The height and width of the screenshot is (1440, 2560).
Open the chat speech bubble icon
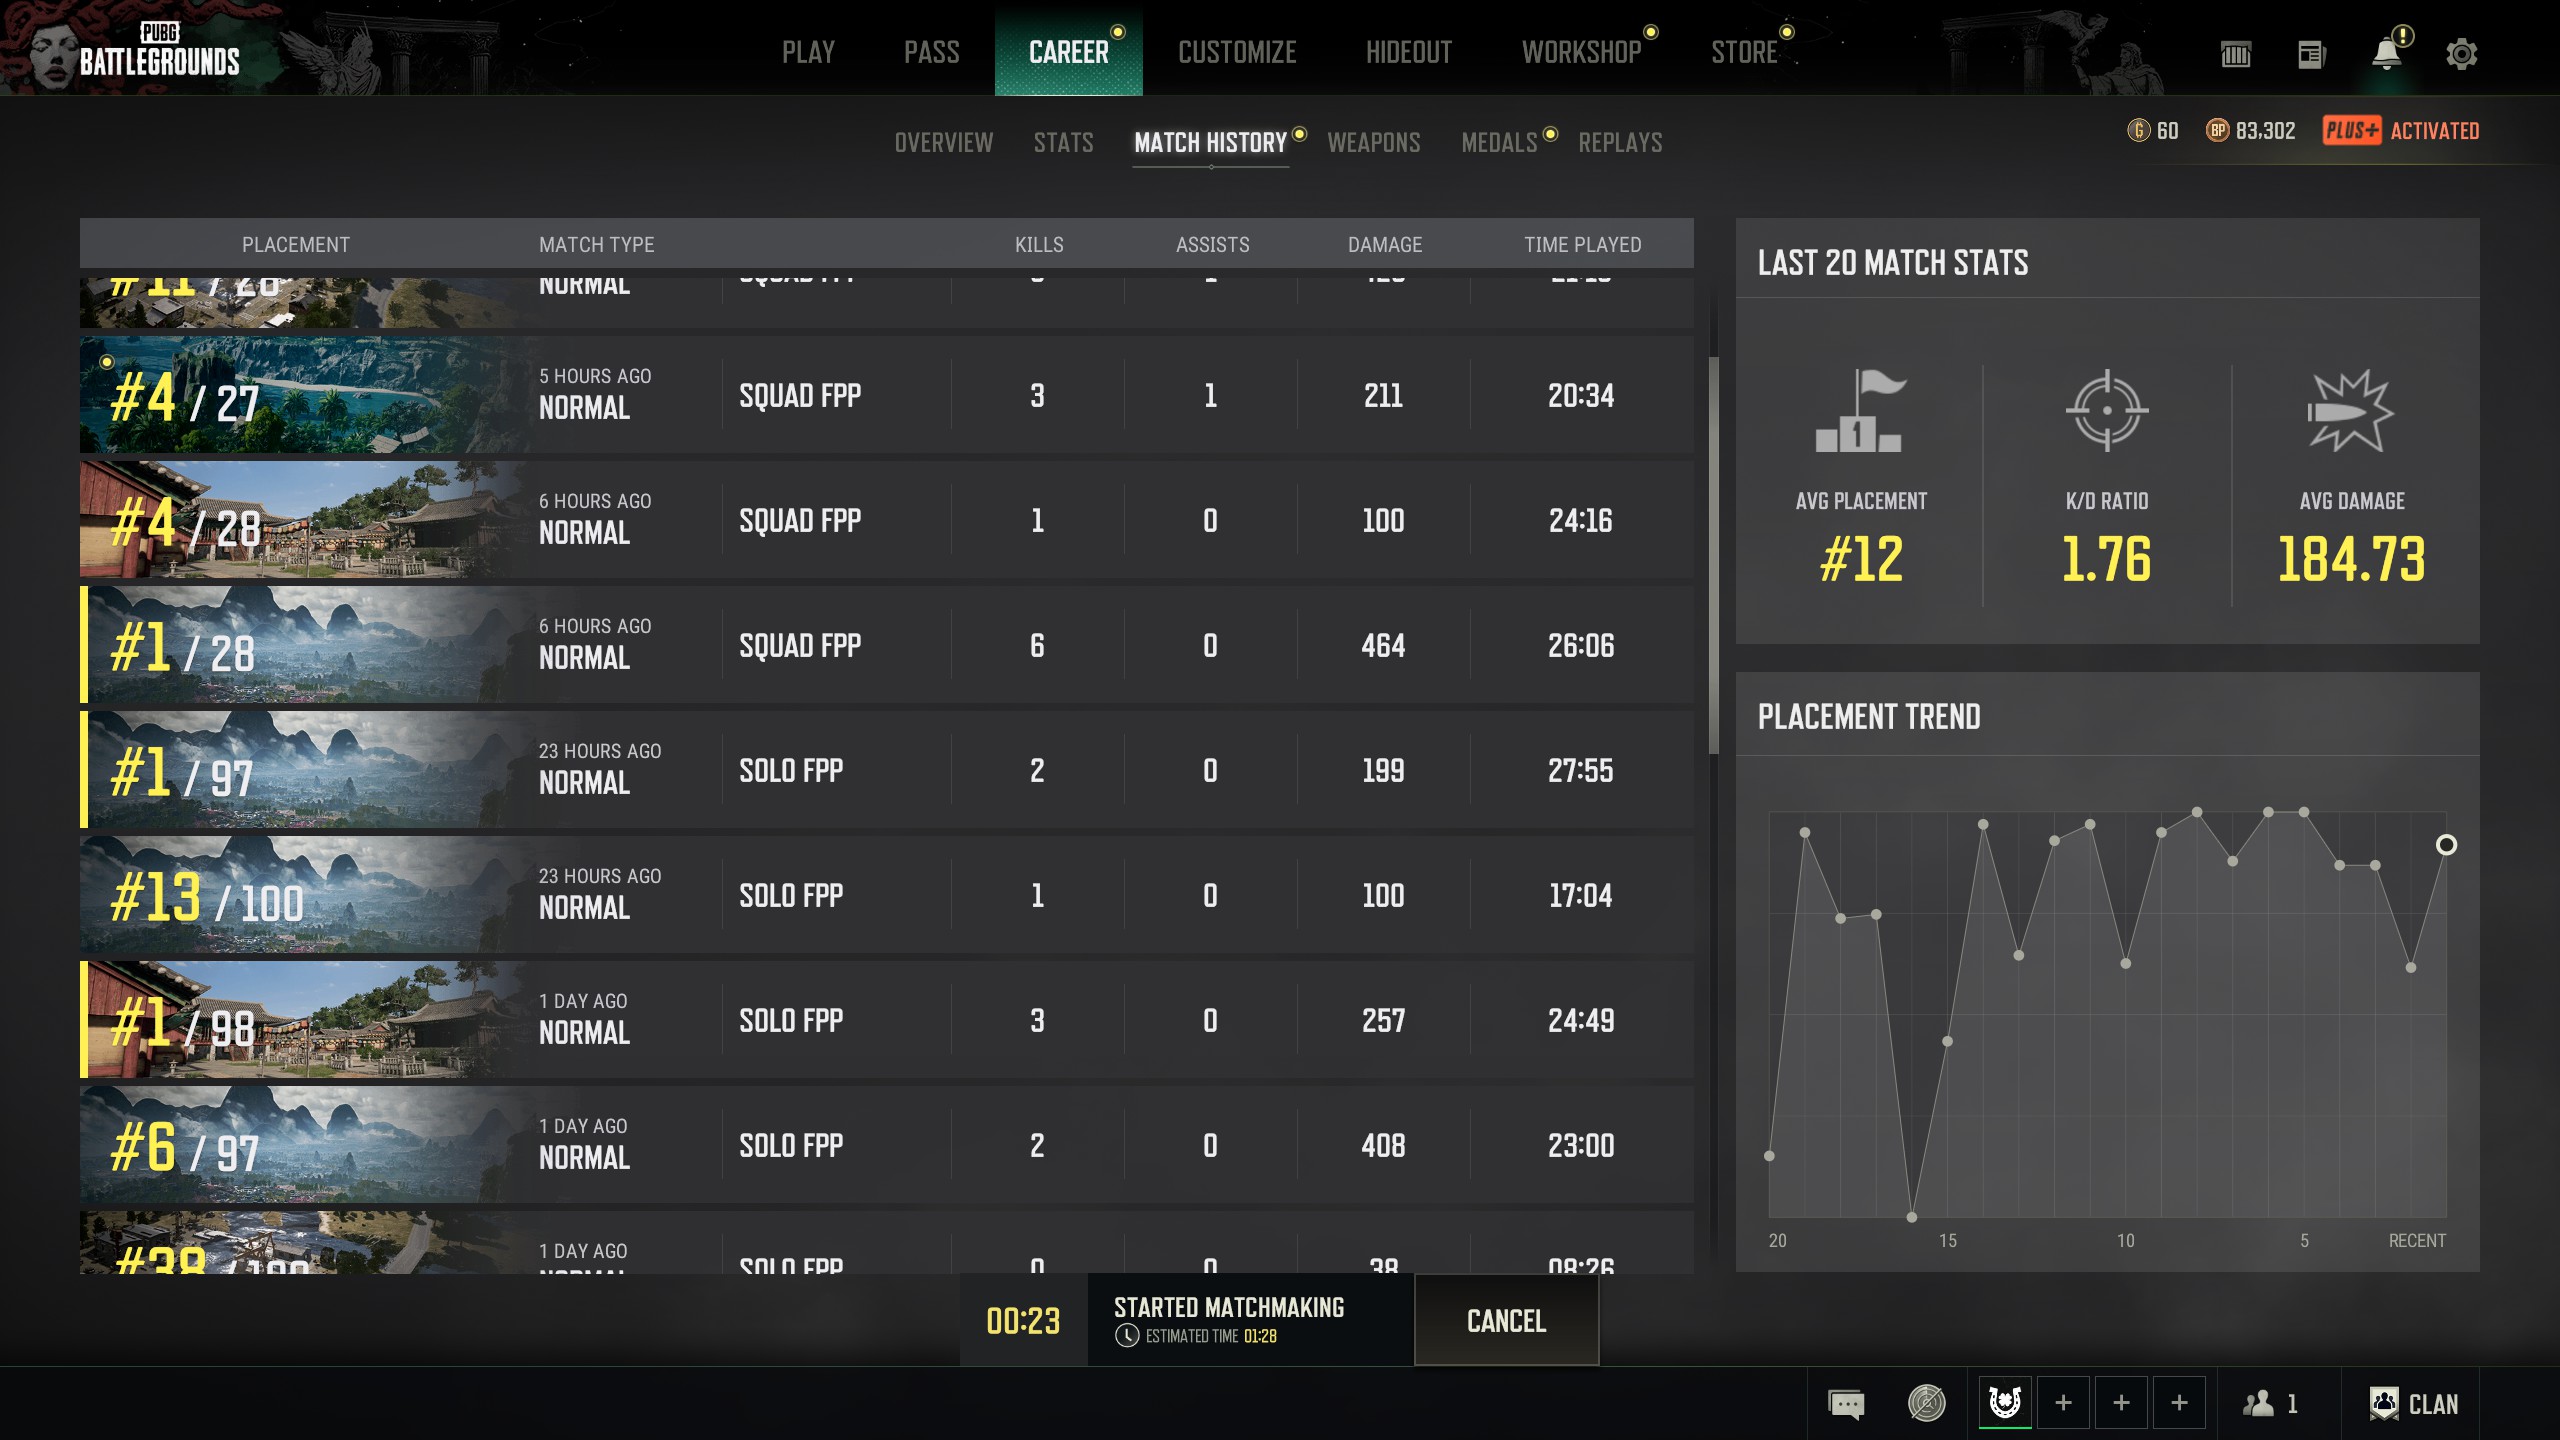[x=1846, y=1404]
